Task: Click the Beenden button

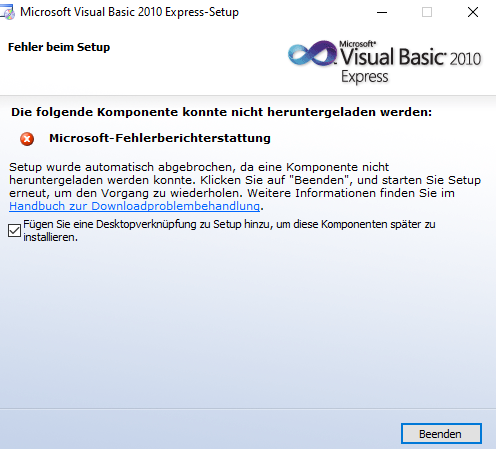Action: point(441,434)
